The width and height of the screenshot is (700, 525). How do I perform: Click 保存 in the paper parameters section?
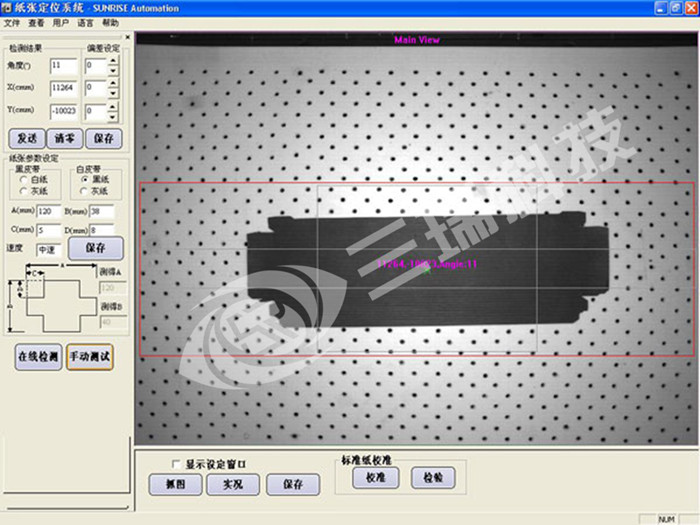[96, 248]
